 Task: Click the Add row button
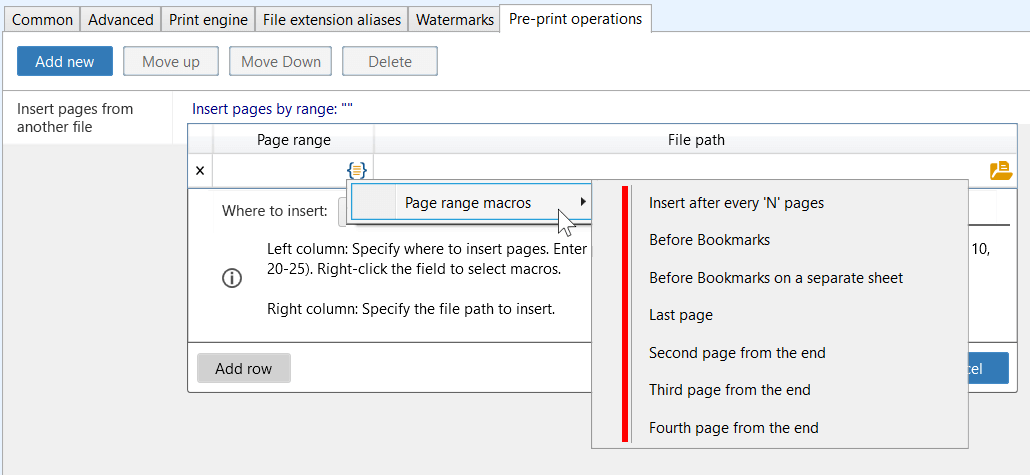tap(243, 368)
